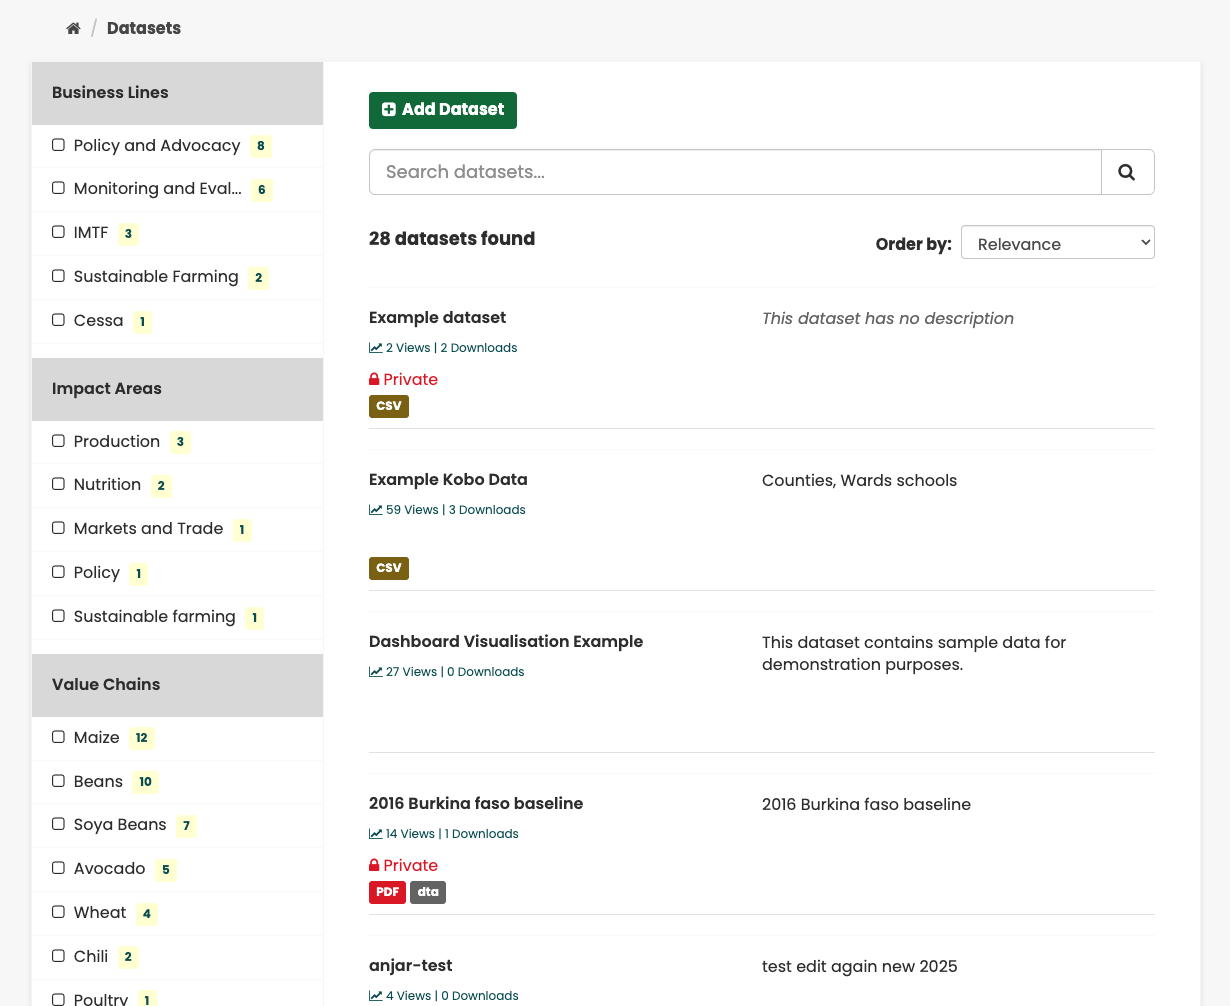Open the Example Kobo Data dataset
This screenshot has height=1006, width=1230.
click(448, 480)
